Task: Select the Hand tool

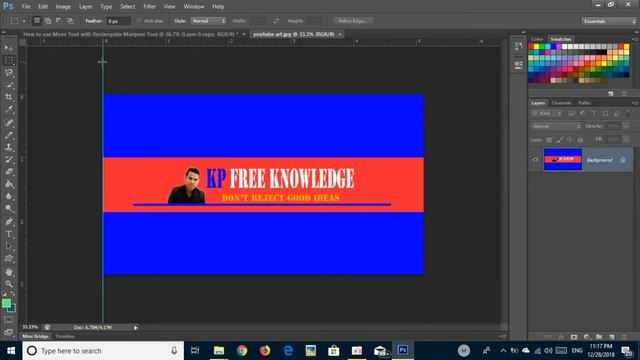Action: coord(9,272)
